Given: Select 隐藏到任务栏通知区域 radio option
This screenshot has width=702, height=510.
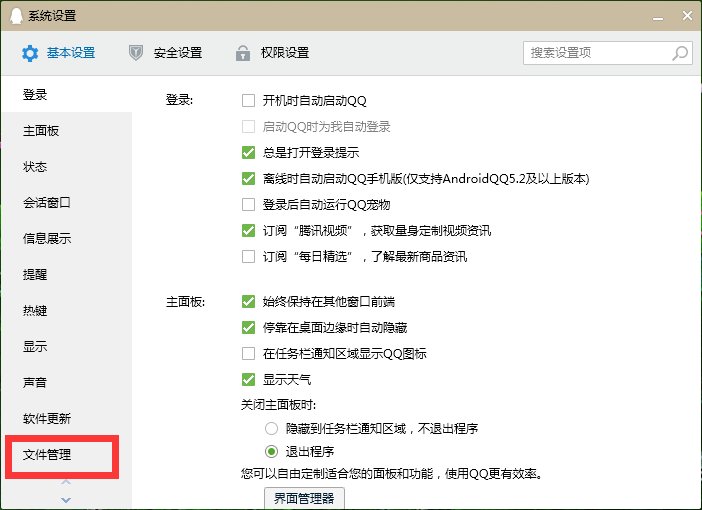Looking at the screenshot, I should click(x=271, y=429).
